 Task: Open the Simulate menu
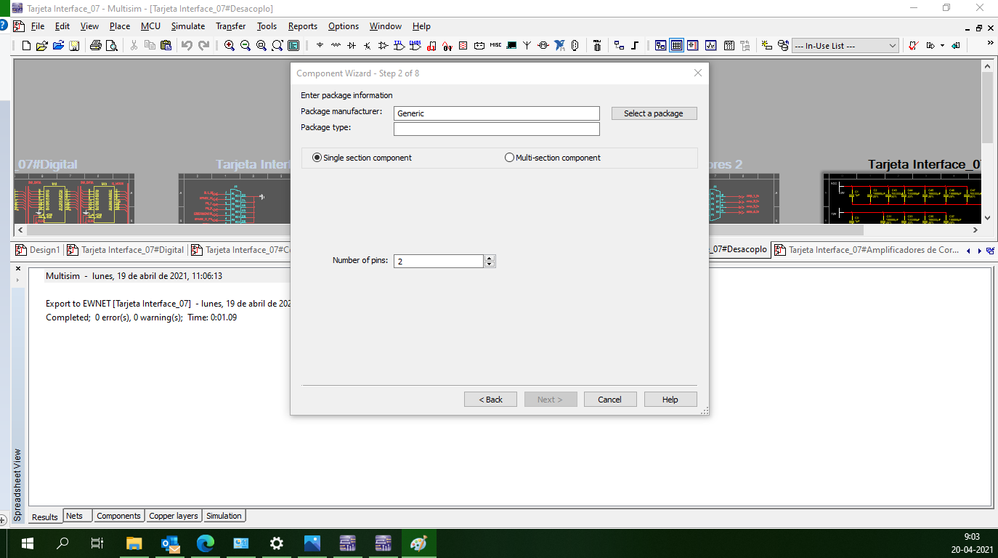(x=188, y=26)
